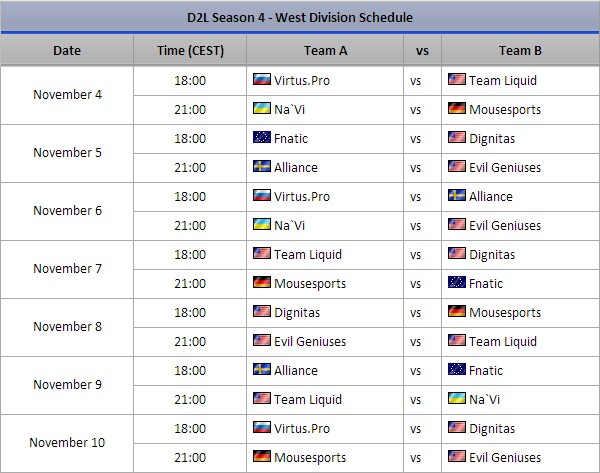Click Evil Geniuses' US flag on November 8
The height and width of the screenshot is (473, 600).
click(262, 341)
